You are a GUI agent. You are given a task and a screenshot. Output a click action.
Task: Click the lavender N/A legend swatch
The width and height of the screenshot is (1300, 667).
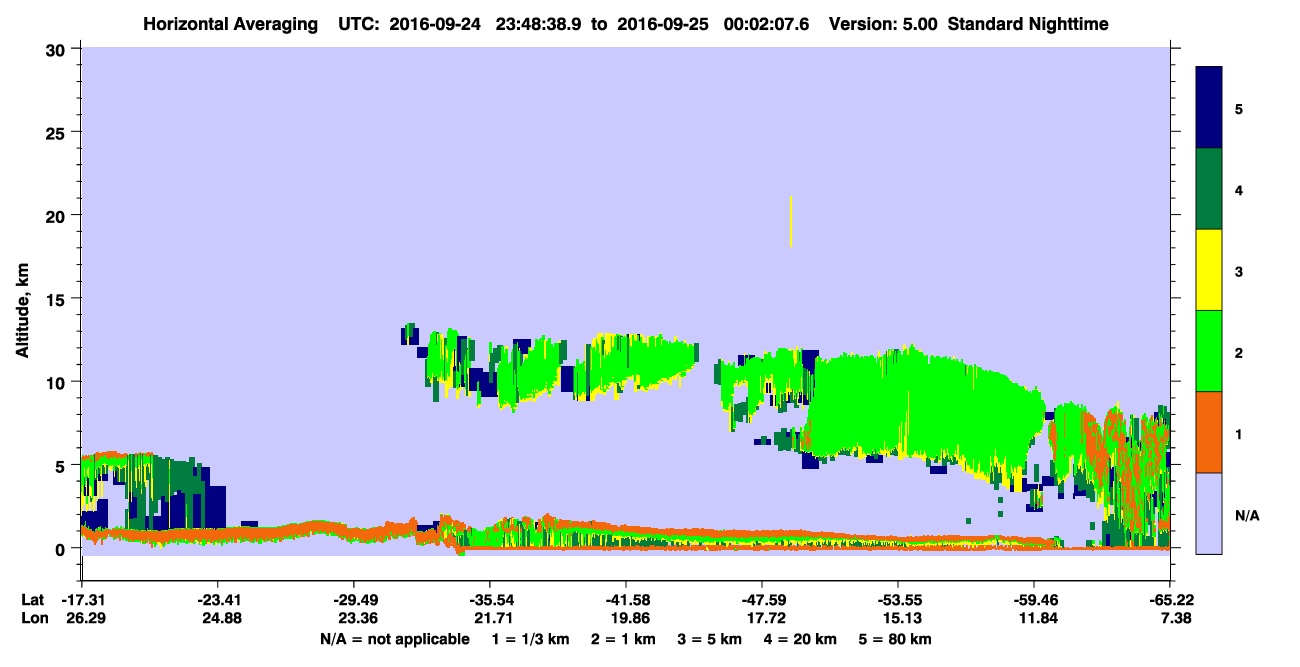[x=1209, y=512]
